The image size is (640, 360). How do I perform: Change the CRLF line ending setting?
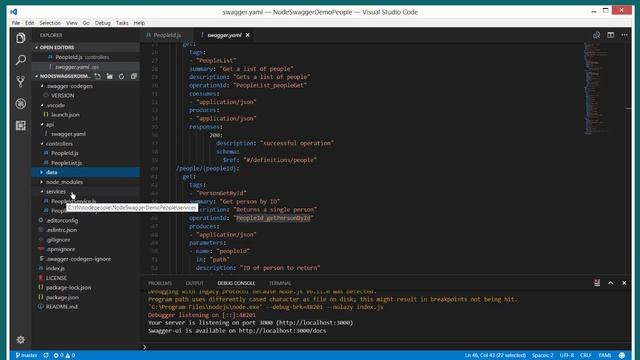586,355
